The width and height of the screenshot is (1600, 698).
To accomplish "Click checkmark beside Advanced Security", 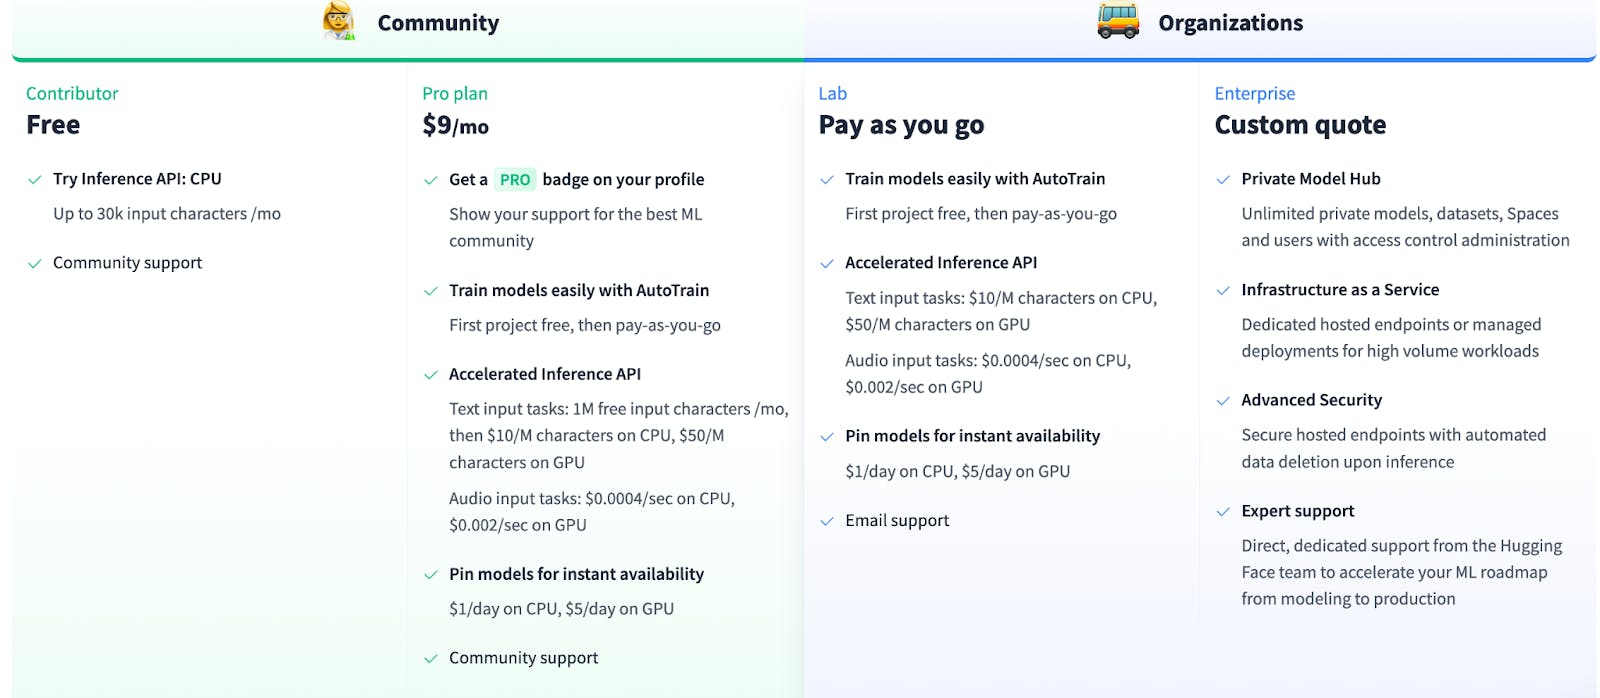I will pos(1223,401).
